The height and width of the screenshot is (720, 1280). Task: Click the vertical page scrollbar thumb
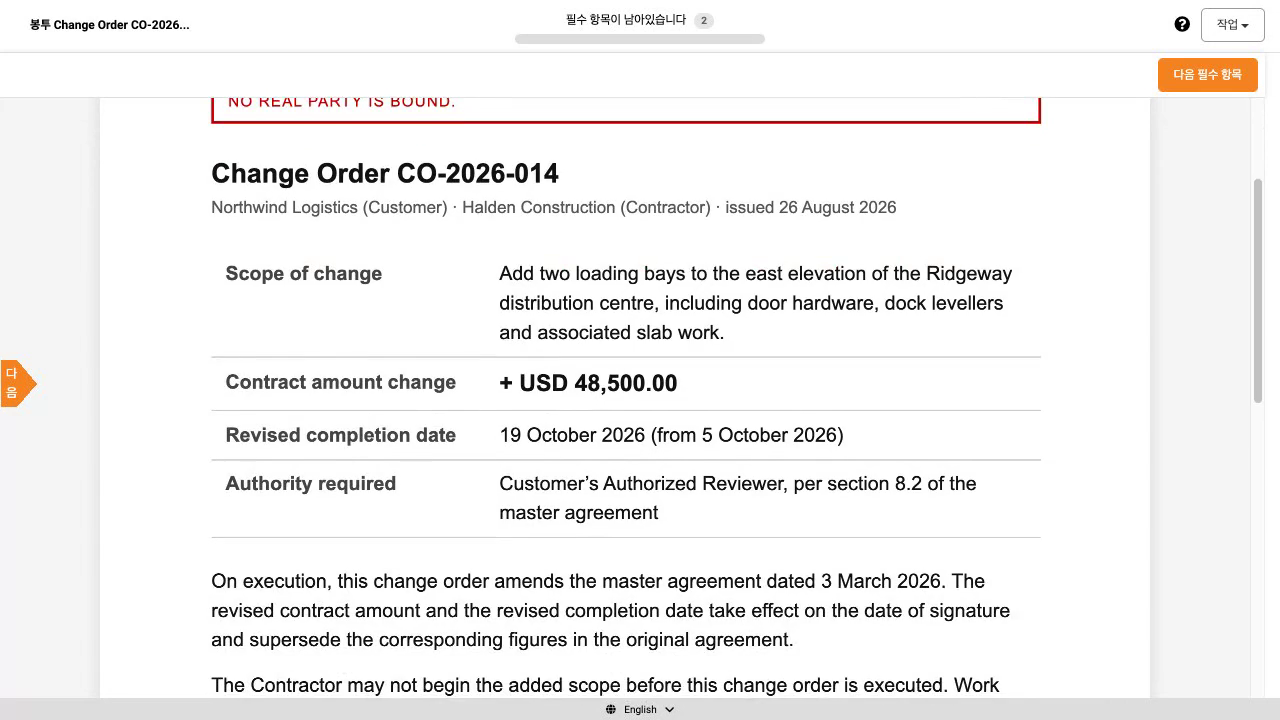[1258, 290]
